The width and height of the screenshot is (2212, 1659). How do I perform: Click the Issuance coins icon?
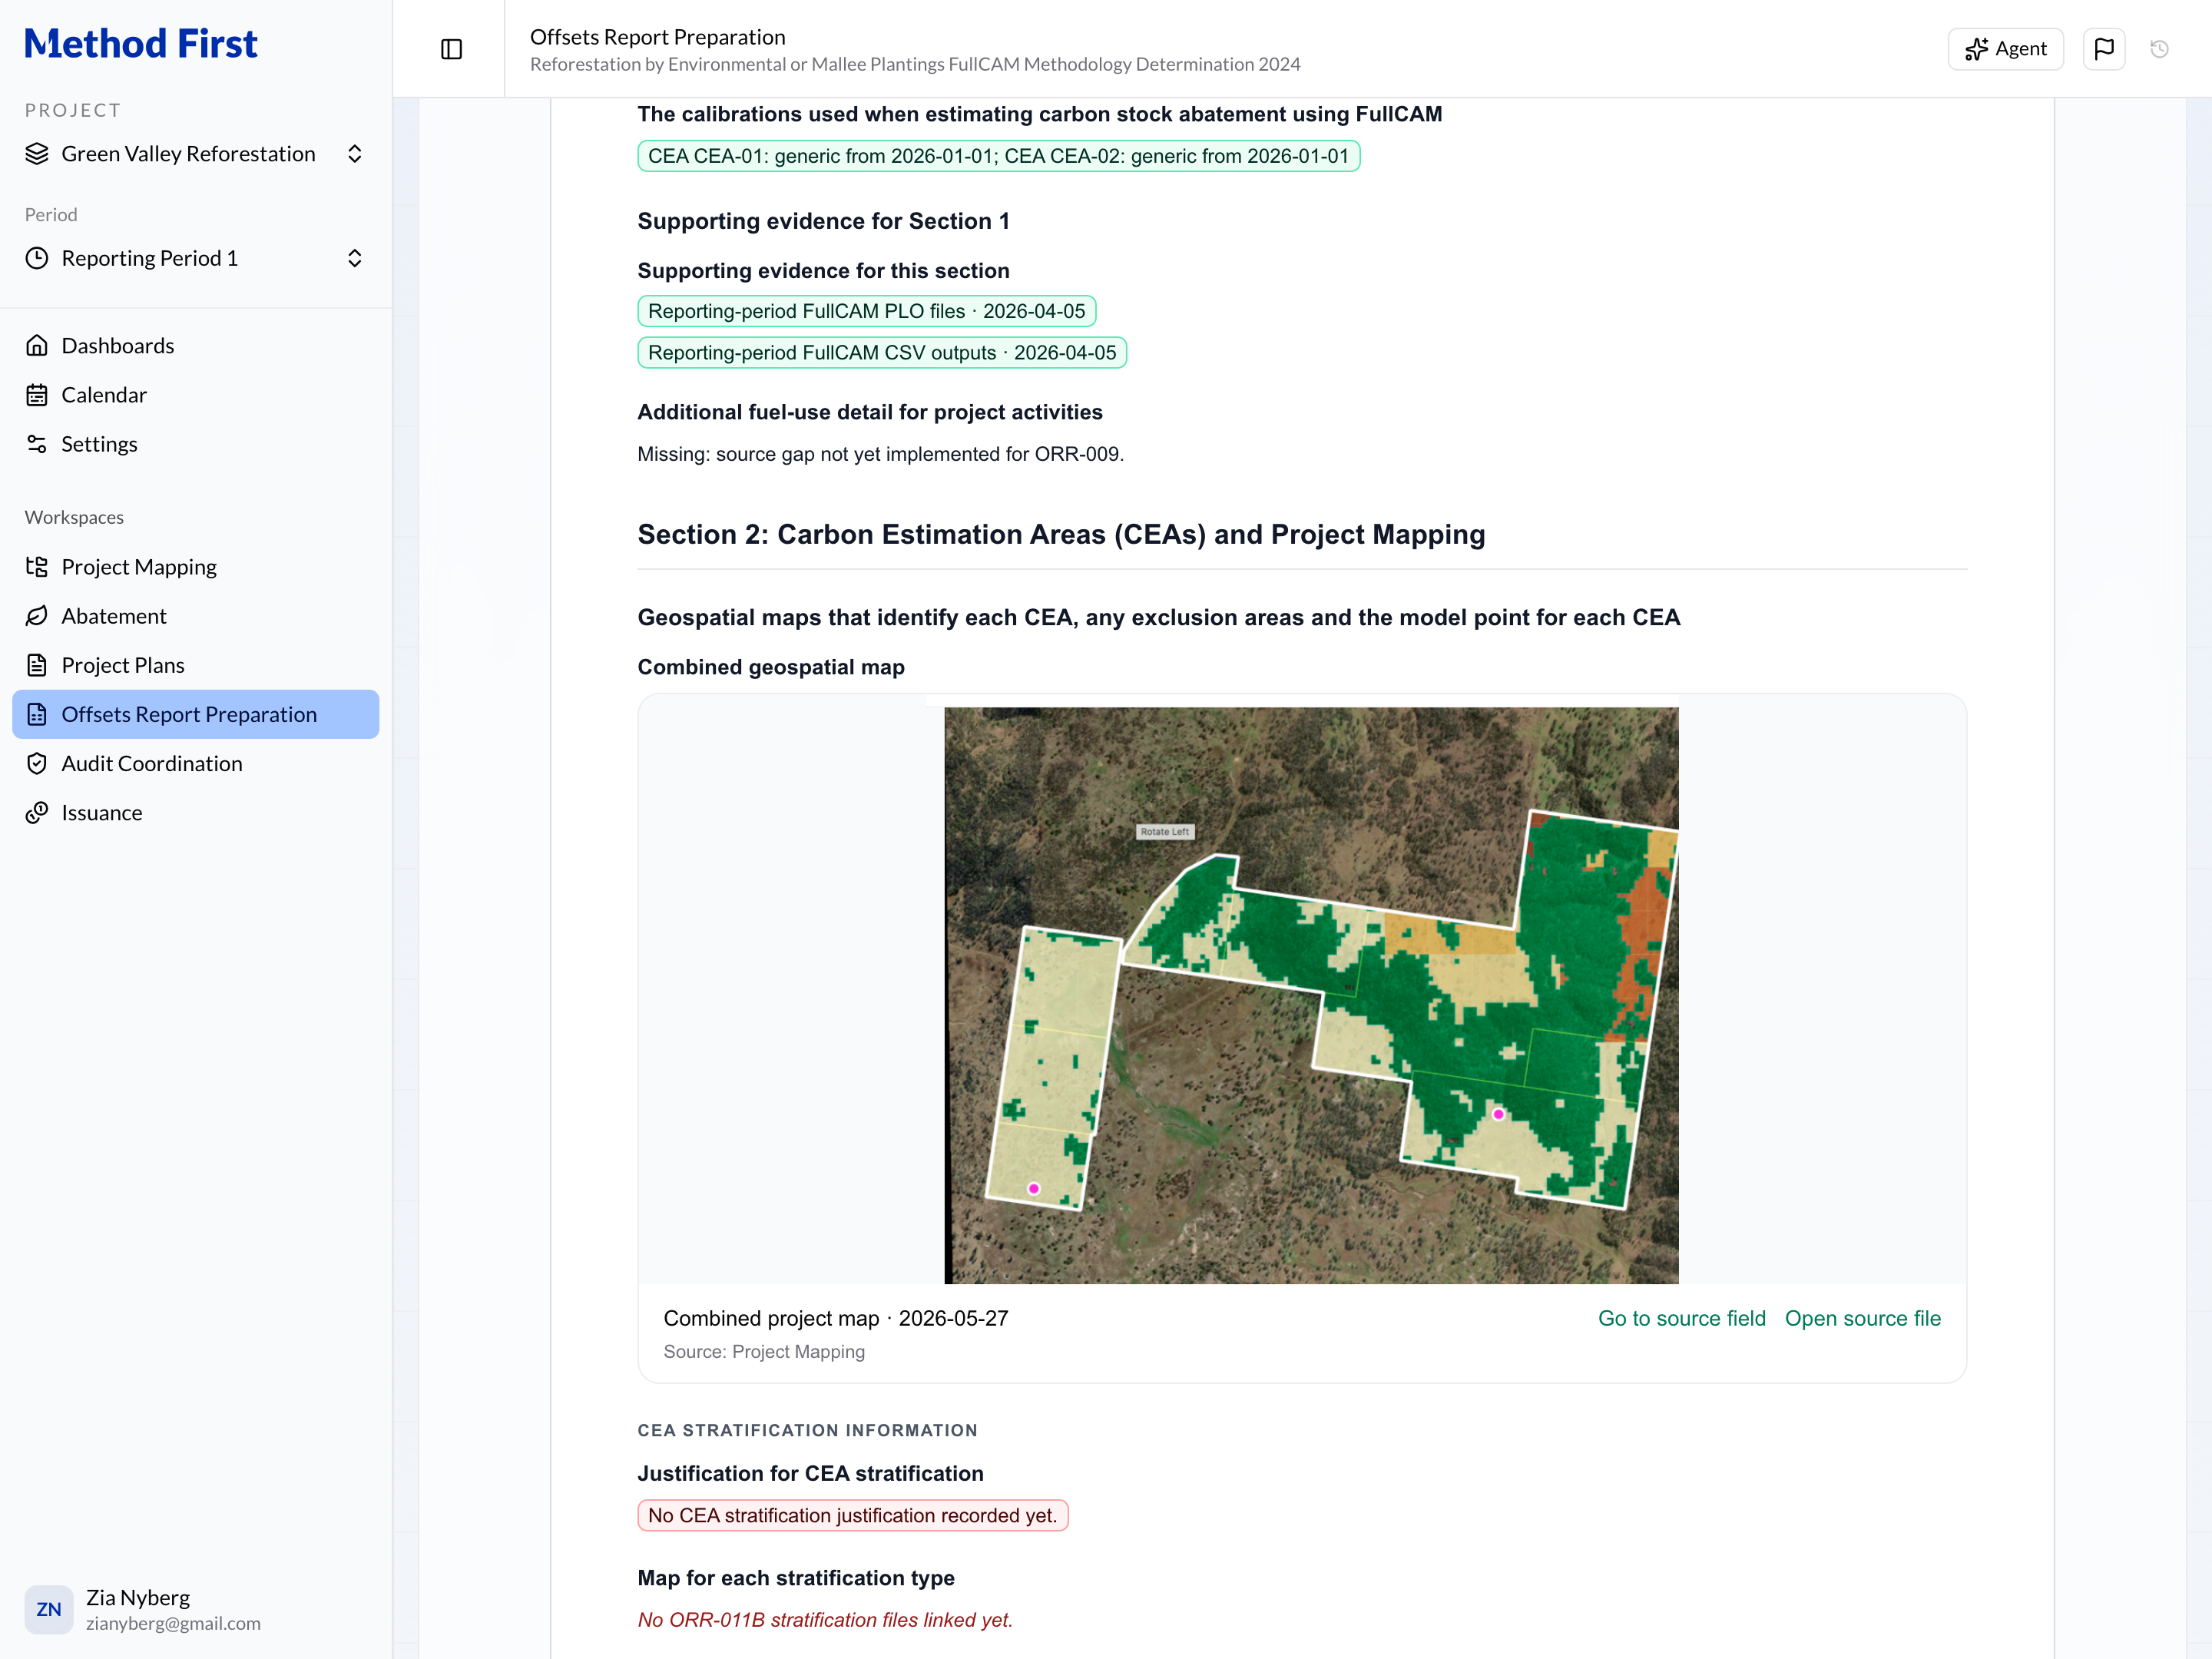[37, 813]
